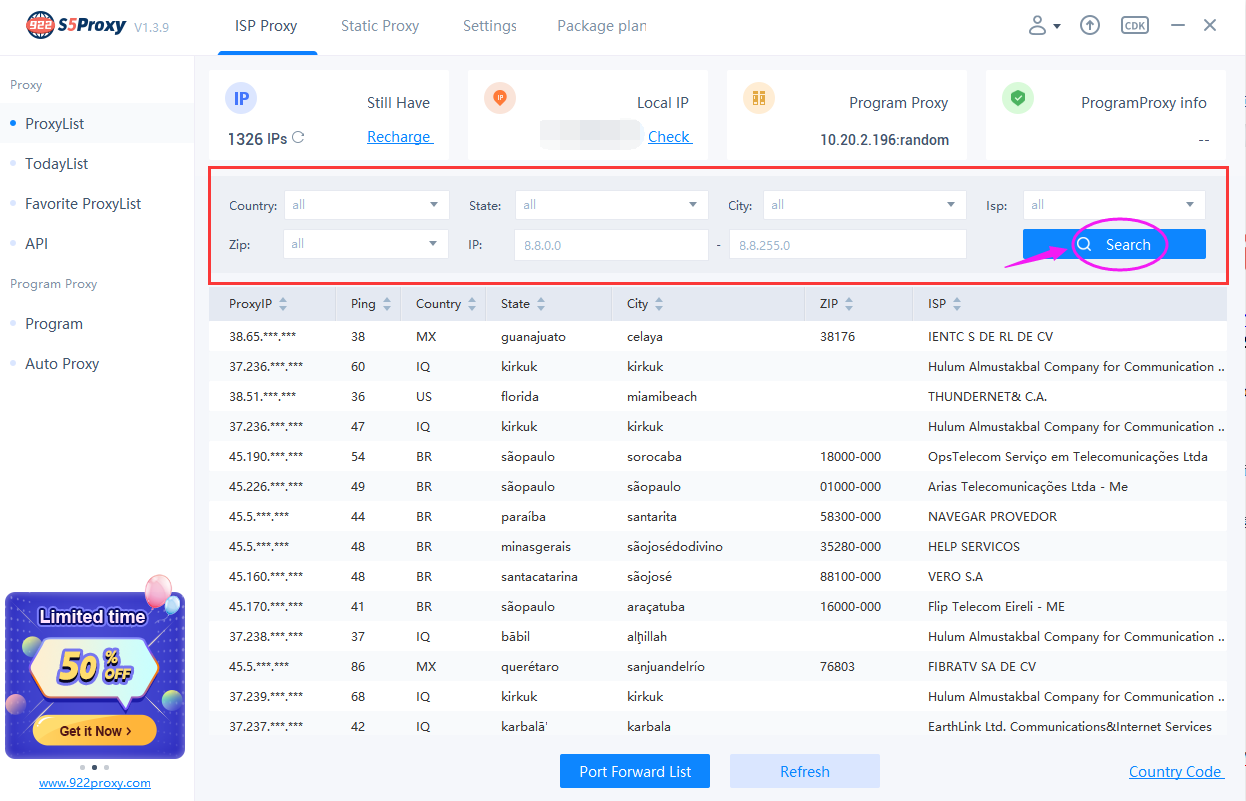Click the IP balance icon
The image size is (1246, 801).
[241, 99]
